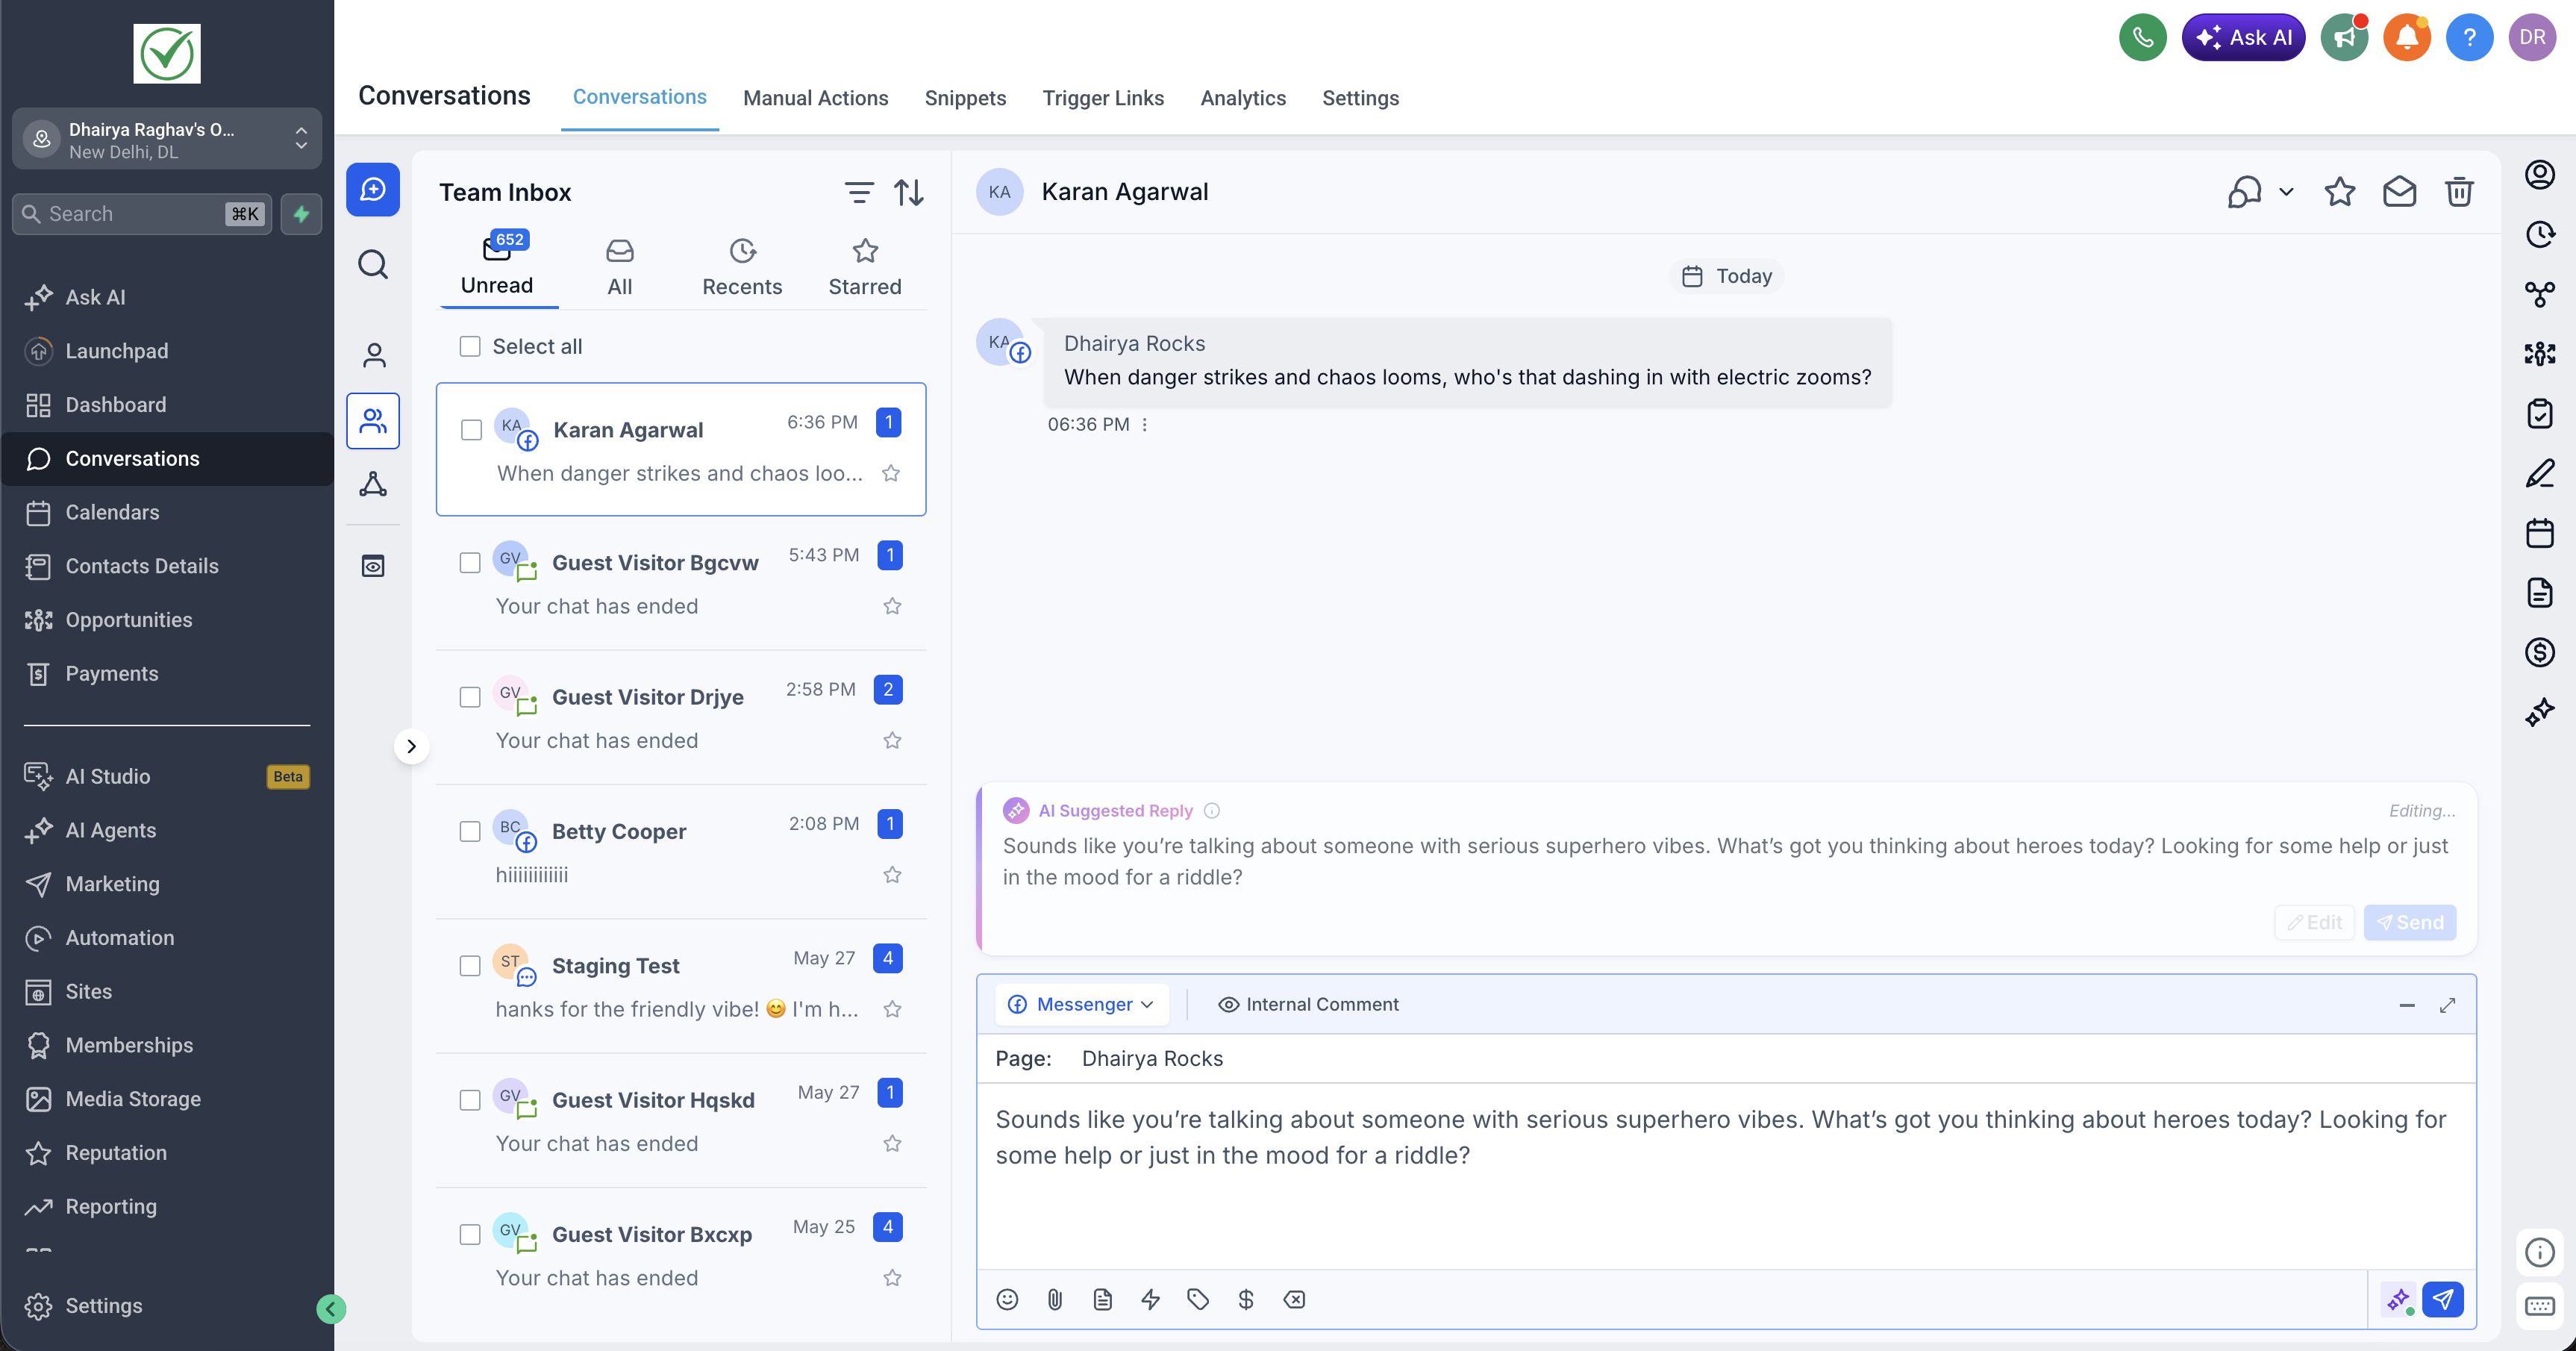Mark conversation unread via envelope icon

tap(2398, 192)
